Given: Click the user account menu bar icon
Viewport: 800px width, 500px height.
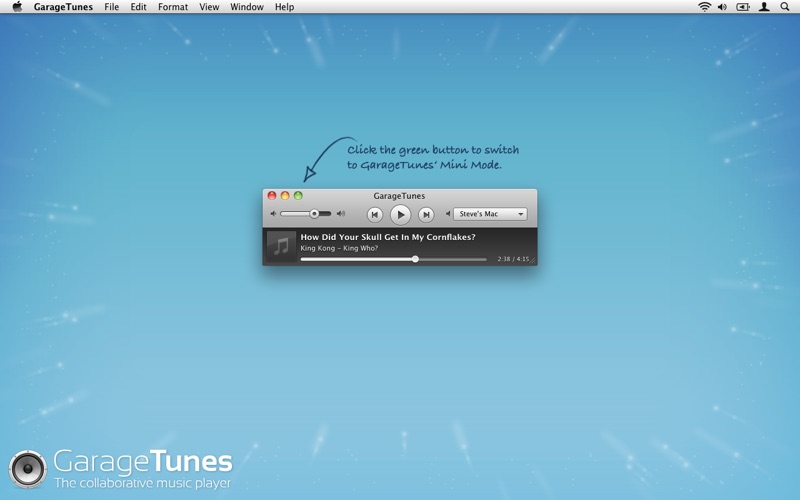Looking at the screenshot, I should click(764, 7).
